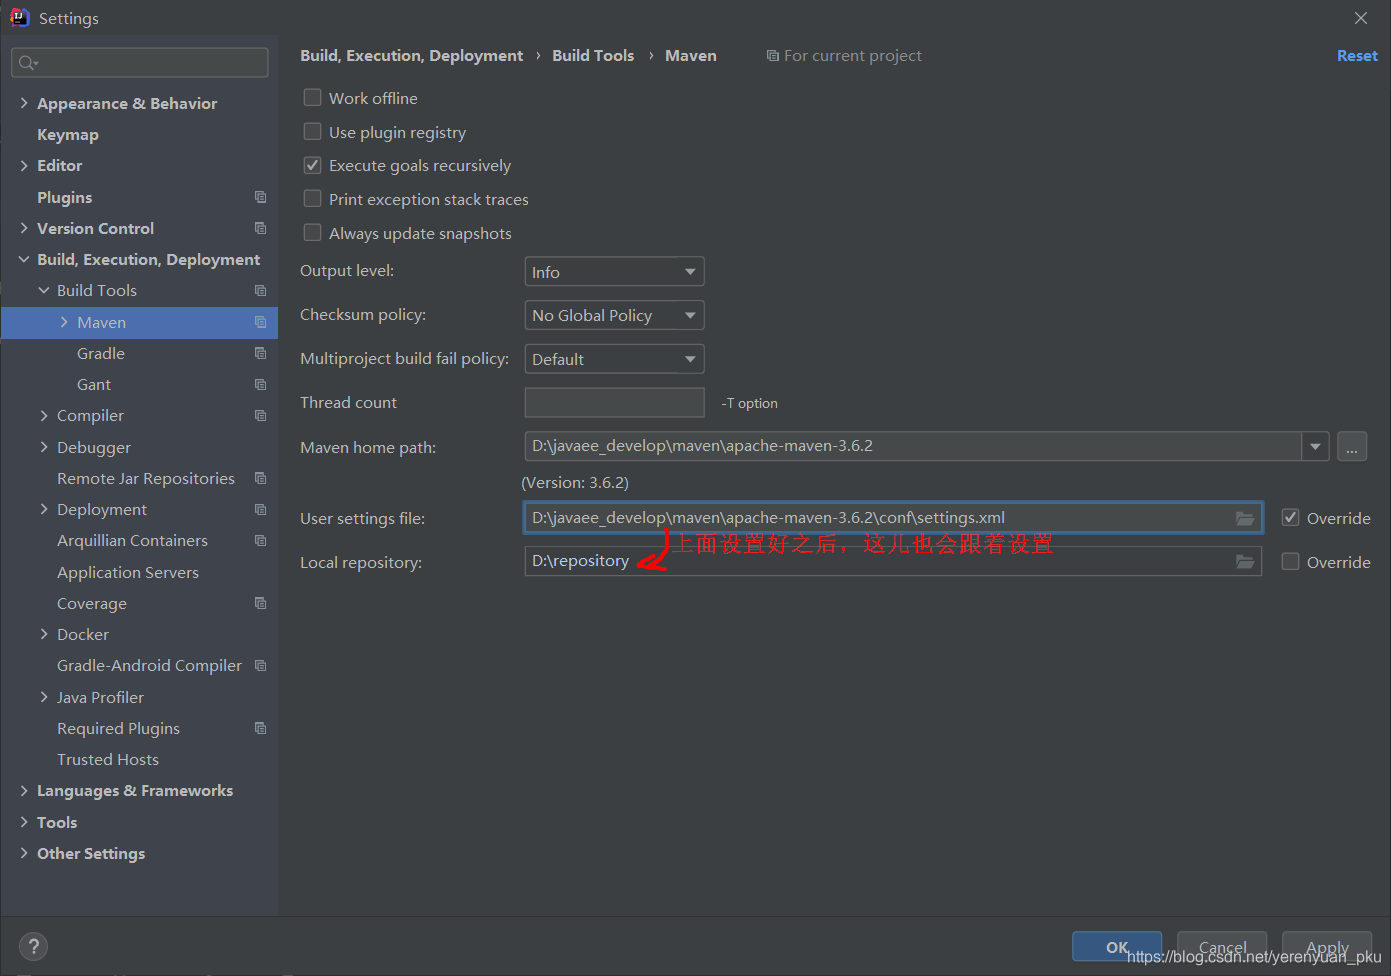Click Build Tools in the breadcrumb
Image resolution: width=1391 pixels, height=976 pixels.
coord(593,56)
